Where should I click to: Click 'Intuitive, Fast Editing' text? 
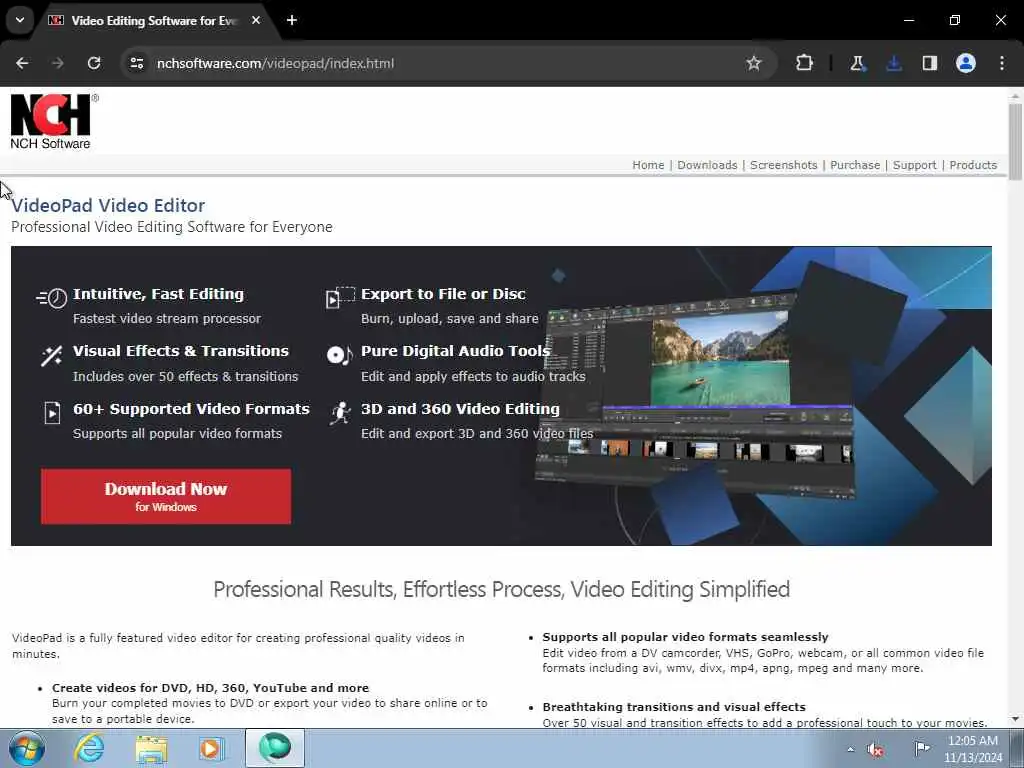(158, 294)
